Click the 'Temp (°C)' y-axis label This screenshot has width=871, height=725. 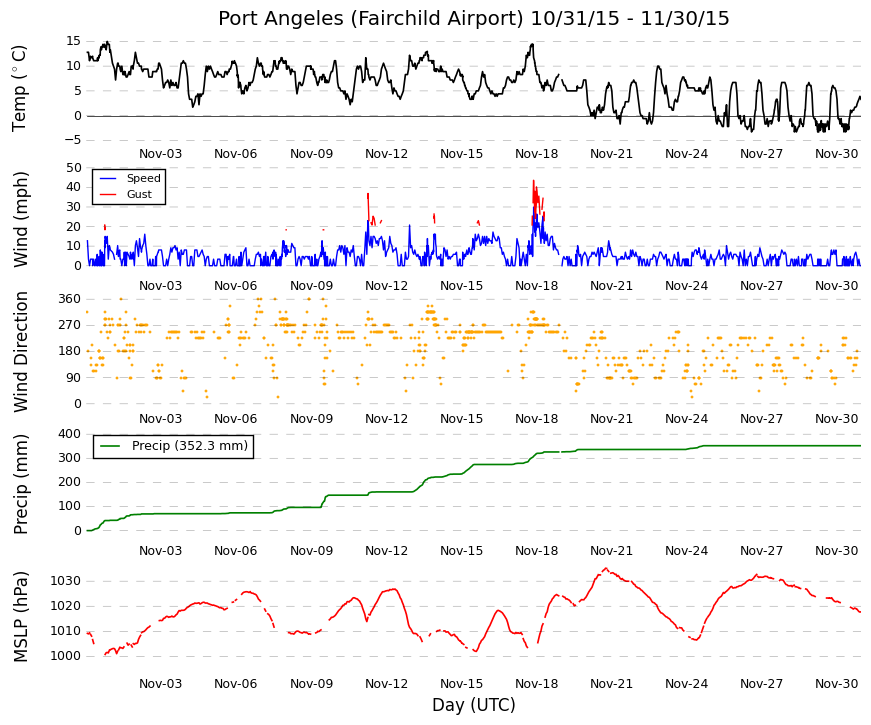[x=19, y=88]
